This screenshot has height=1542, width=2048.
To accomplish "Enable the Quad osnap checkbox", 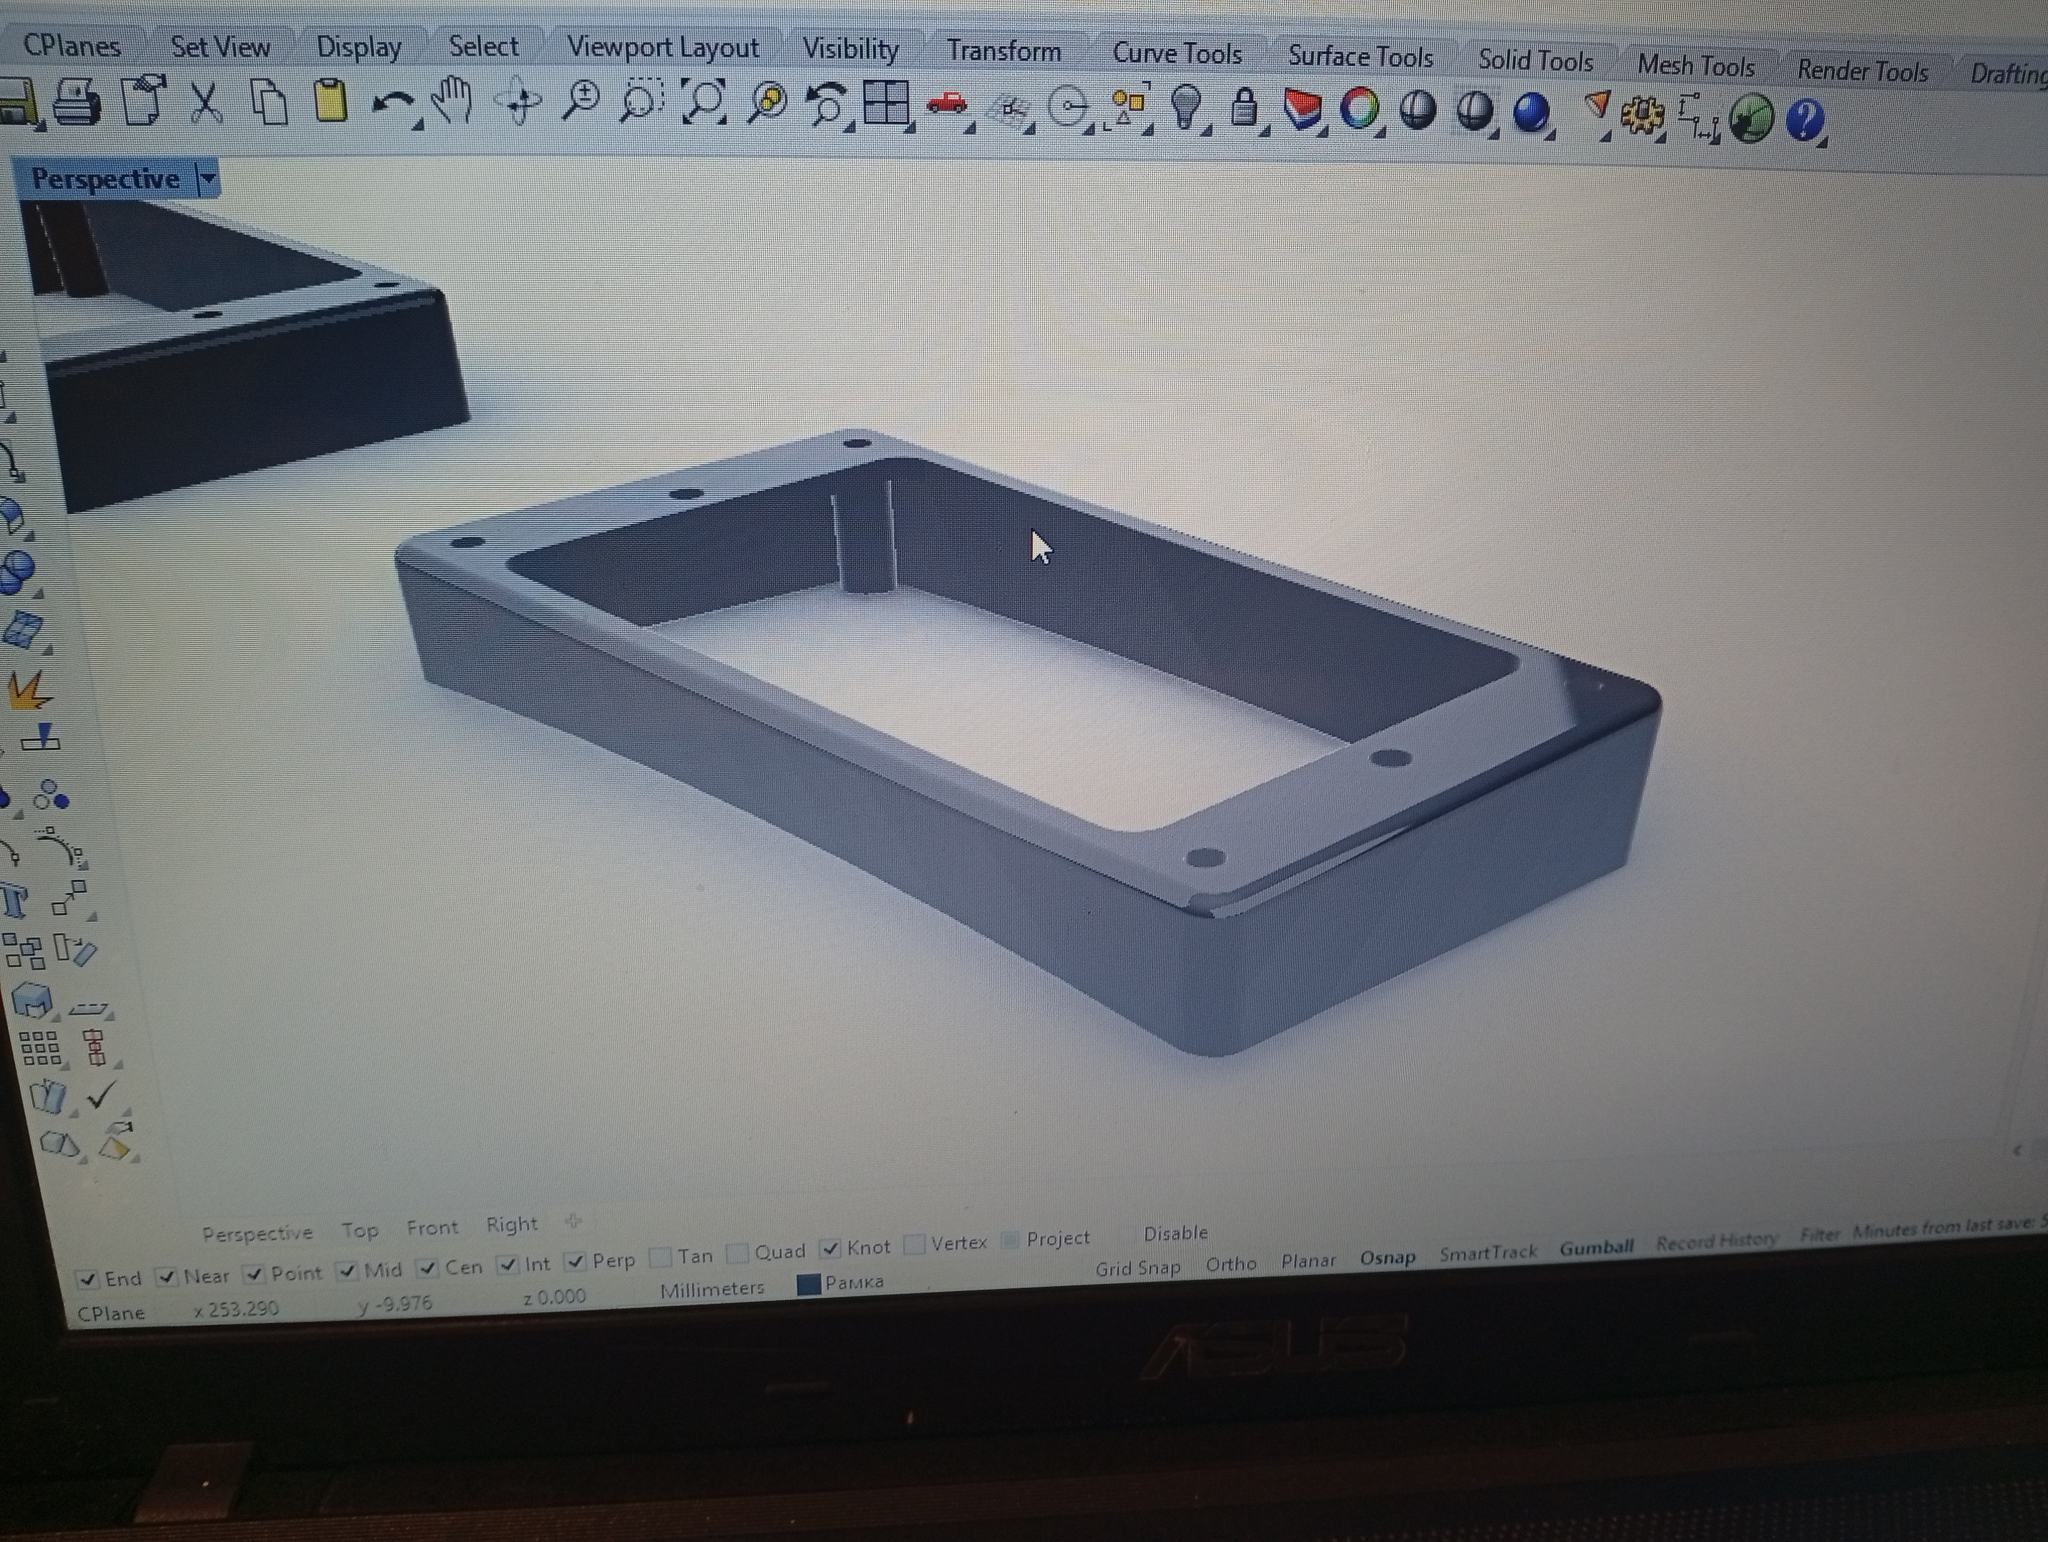I will 738,1253.
